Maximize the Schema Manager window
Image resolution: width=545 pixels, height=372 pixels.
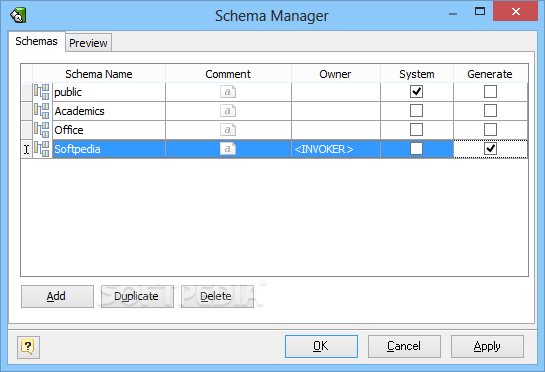480,11
